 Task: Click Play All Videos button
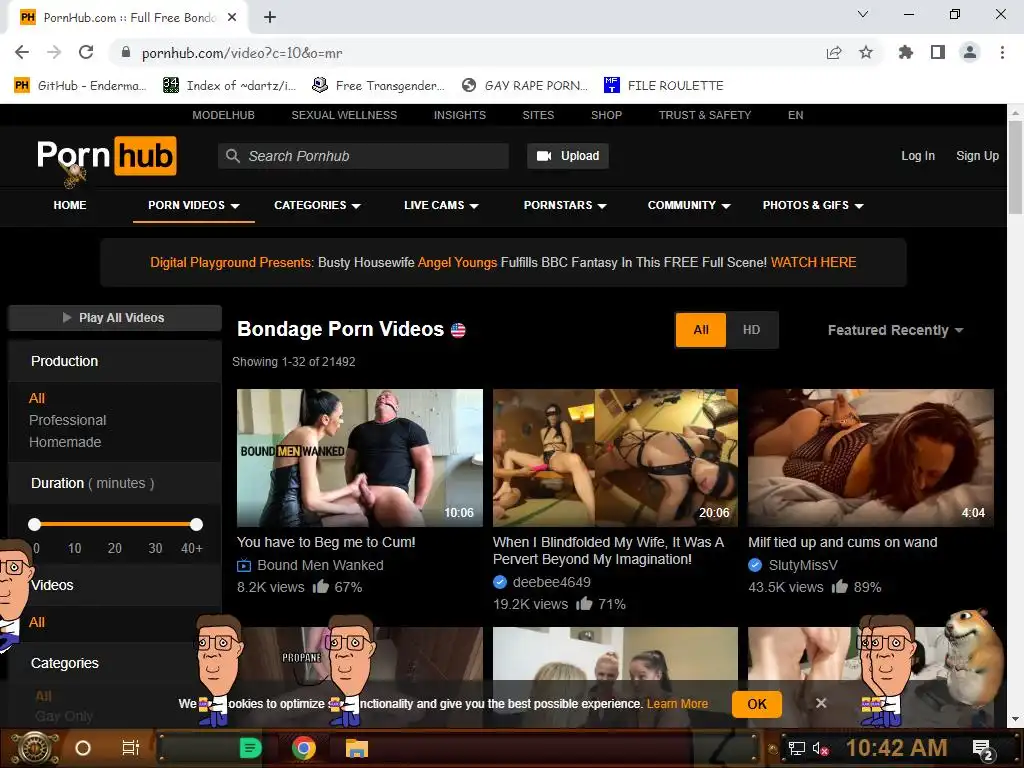[x=115, y=318]
